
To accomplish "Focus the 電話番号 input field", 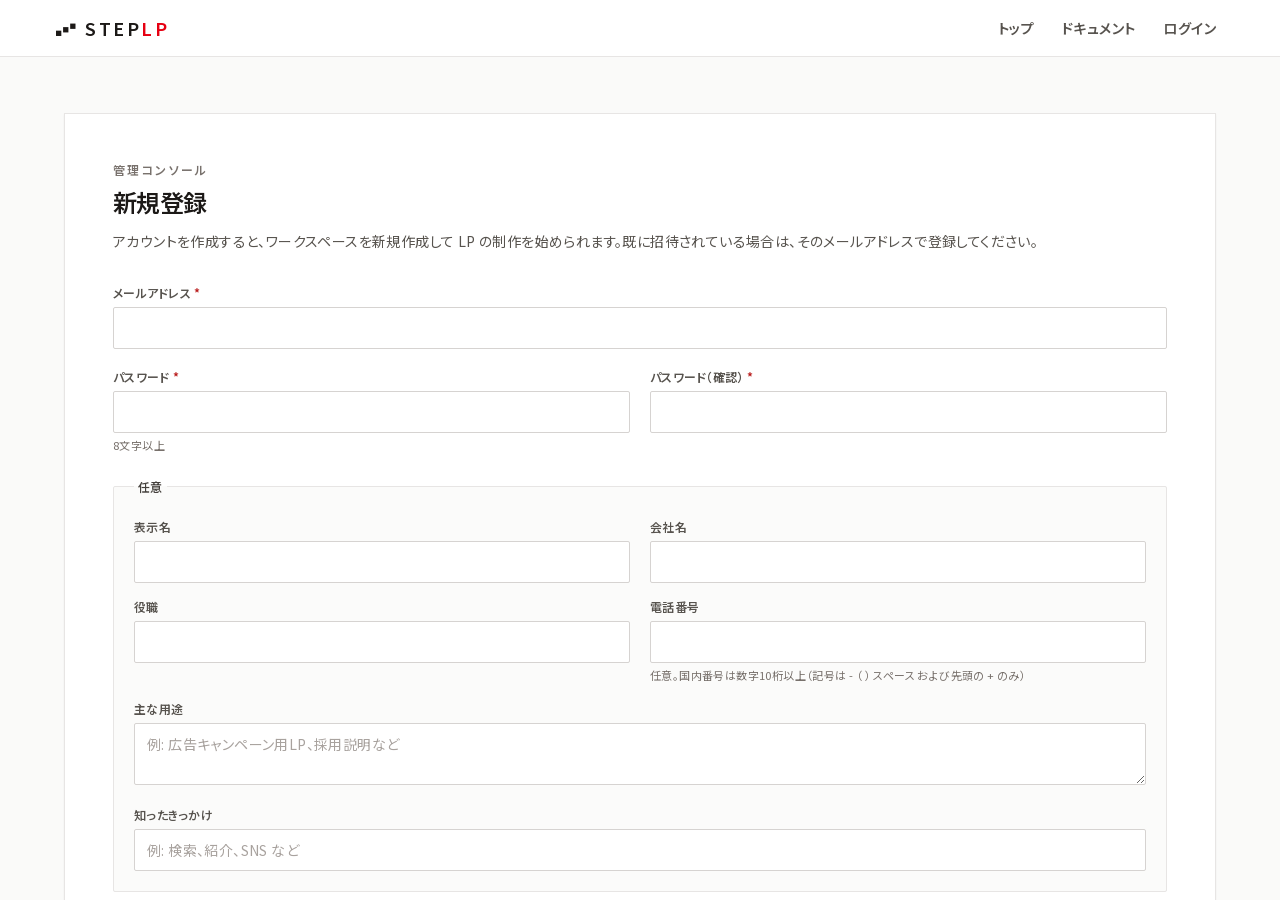I will click(x=898, y=642).
